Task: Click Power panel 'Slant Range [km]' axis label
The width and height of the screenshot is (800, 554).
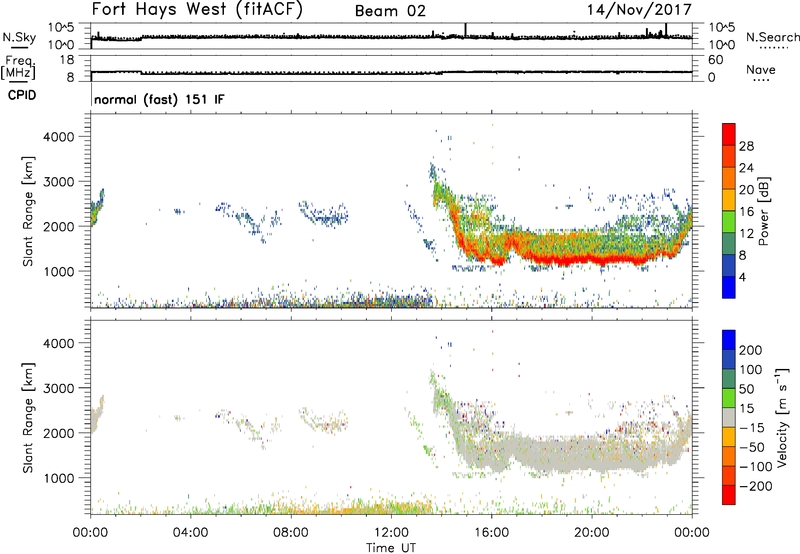Action: point(27,211)
